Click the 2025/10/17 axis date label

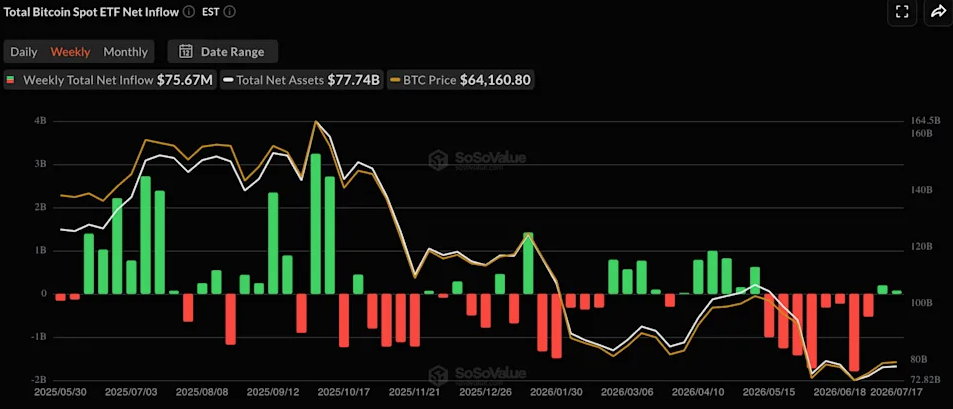pos(344,393)
